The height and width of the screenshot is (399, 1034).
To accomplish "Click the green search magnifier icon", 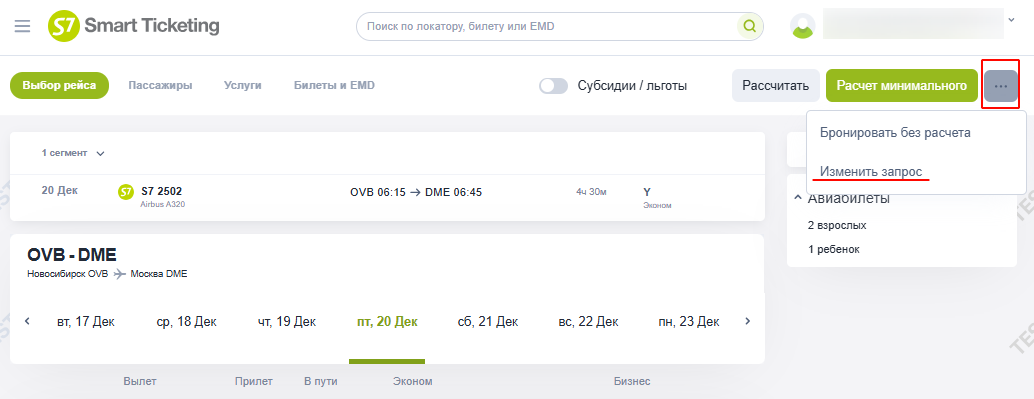I will pos(749,26).
